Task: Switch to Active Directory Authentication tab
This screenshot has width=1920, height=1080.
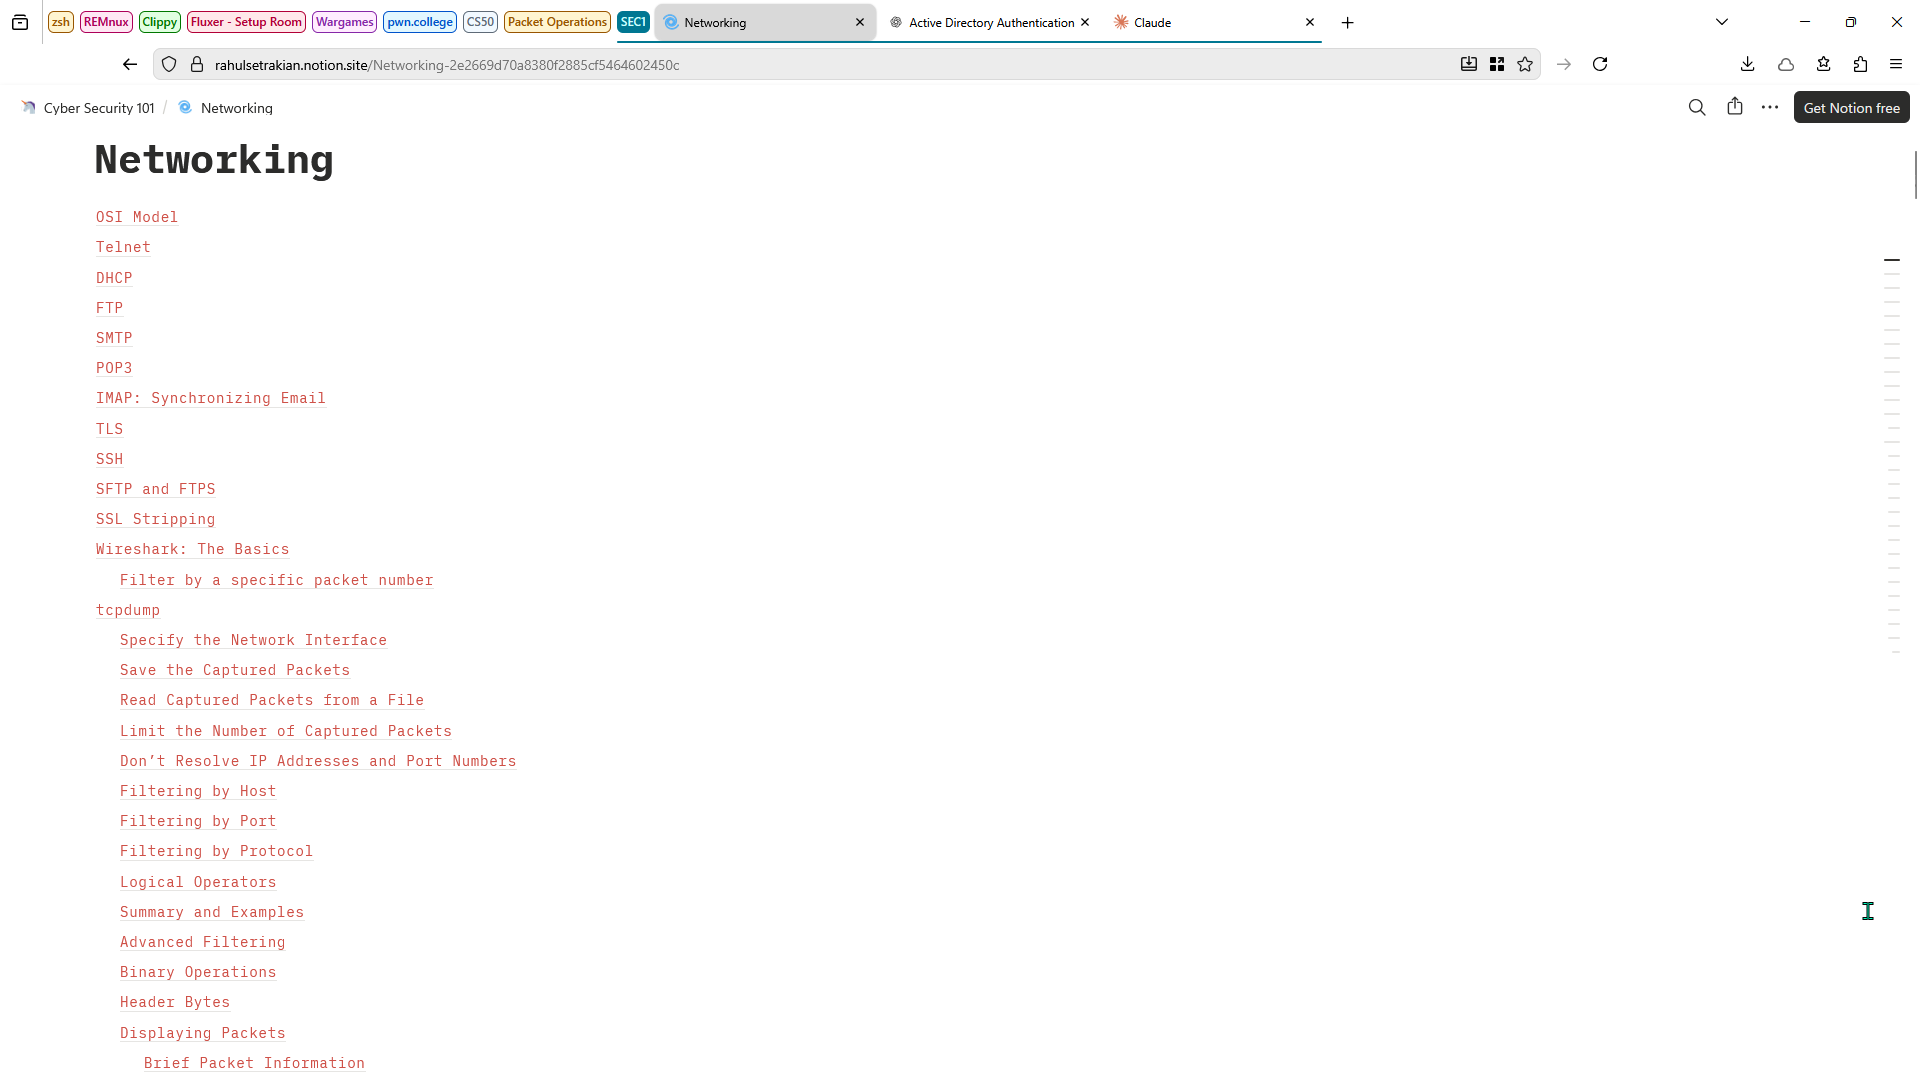Action: [x=990, y=22]
